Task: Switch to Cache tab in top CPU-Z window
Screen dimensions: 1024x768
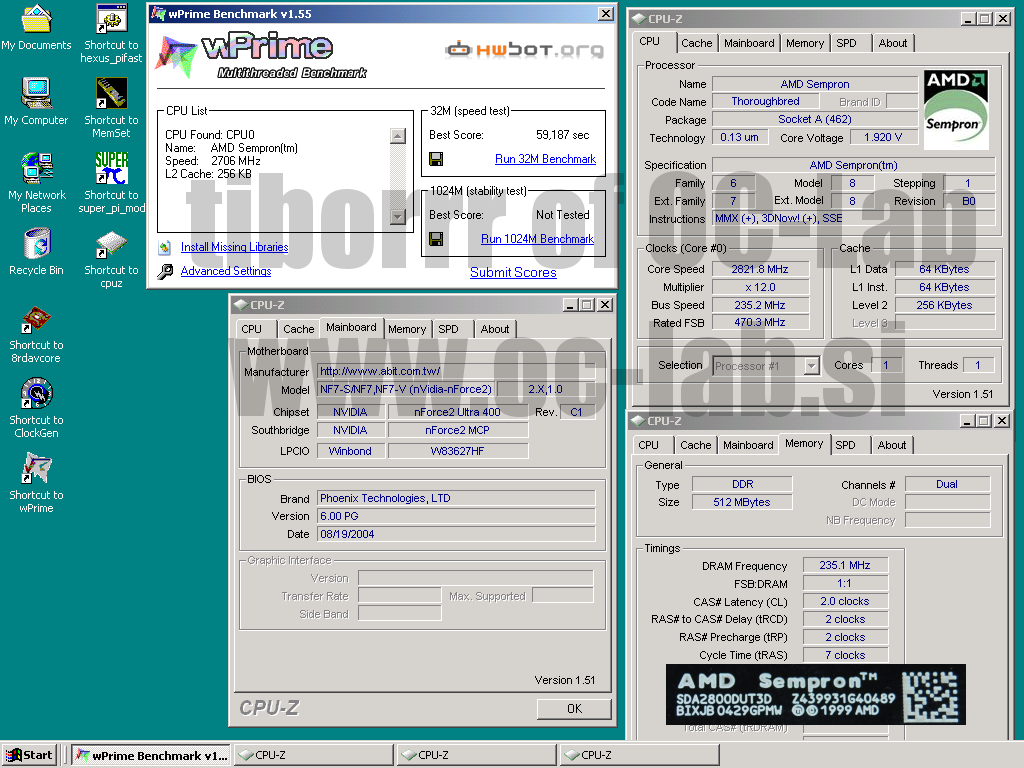Action: pyautogui.click(x=696, y=43)
